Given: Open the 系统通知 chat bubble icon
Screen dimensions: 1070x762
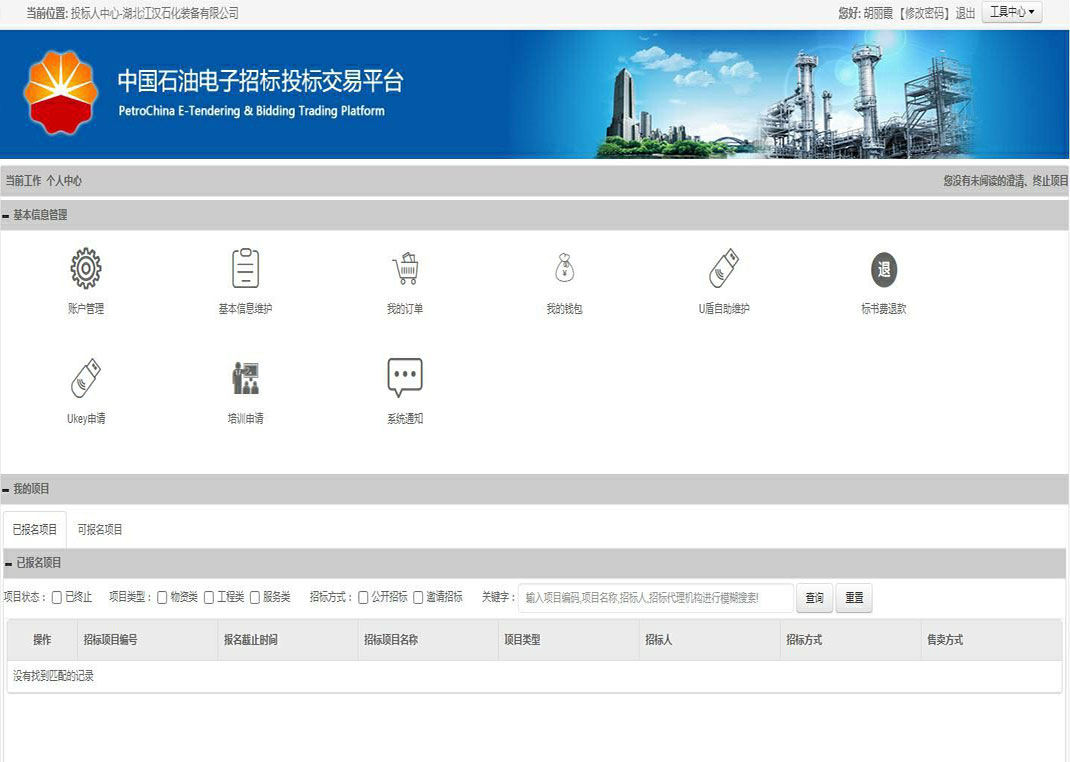Looking at the screenshot, I should click(x=405, y=377).
